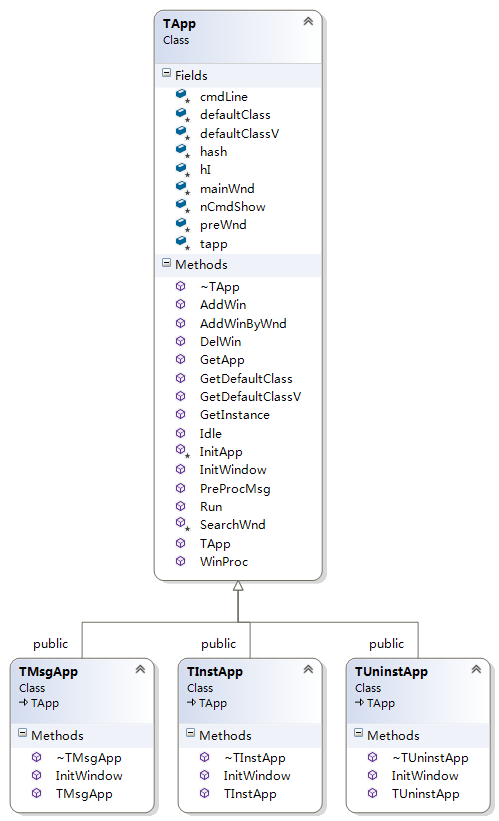Follow the TApp base-class link in TMsgApp
Viewport: 499px width, 821px height.
tap(45, 703)
